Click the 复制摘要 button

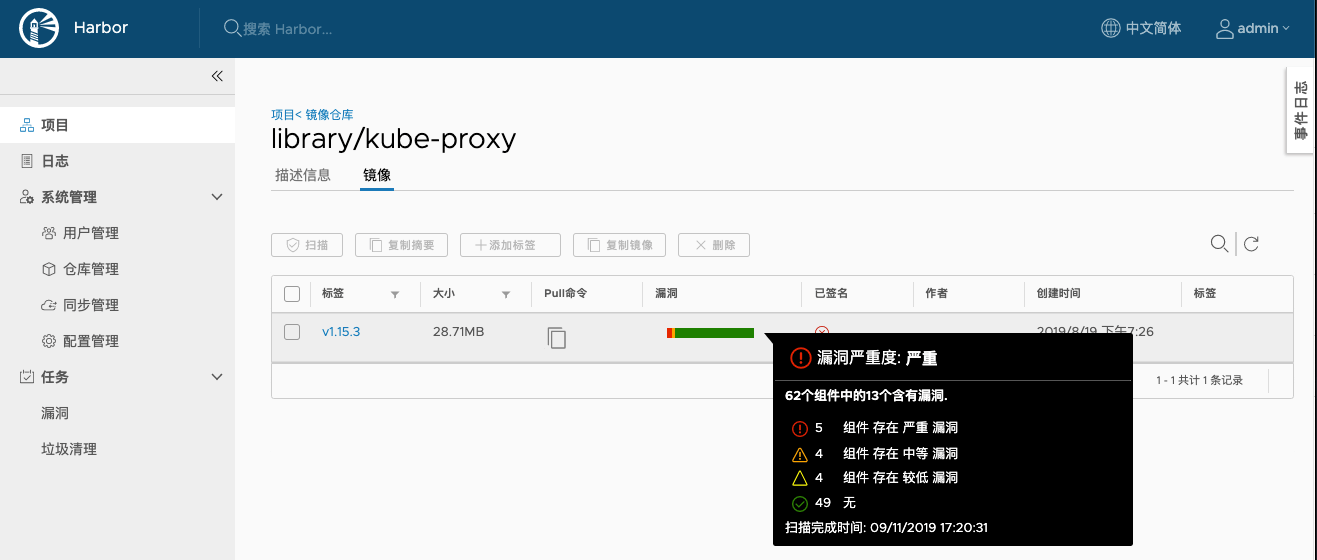401,245
